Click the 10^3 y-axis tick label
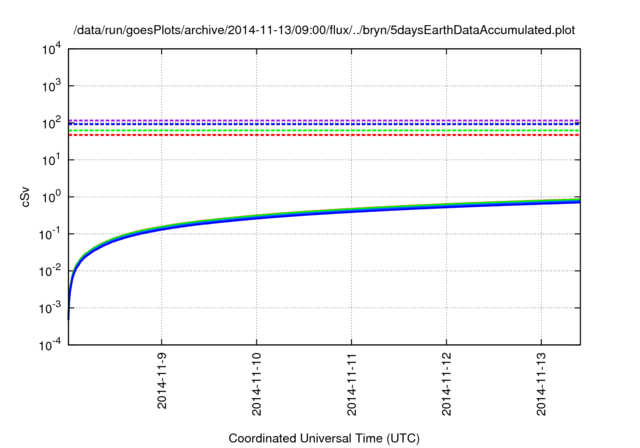This screenshot has width=640, height=448. (x=52, y=86)
